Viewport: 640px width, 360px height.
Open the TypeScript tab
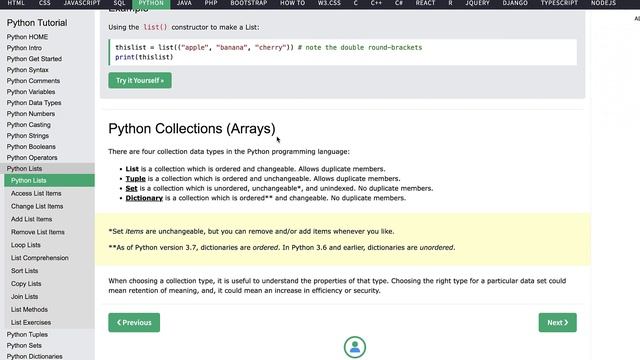point(559,3)
